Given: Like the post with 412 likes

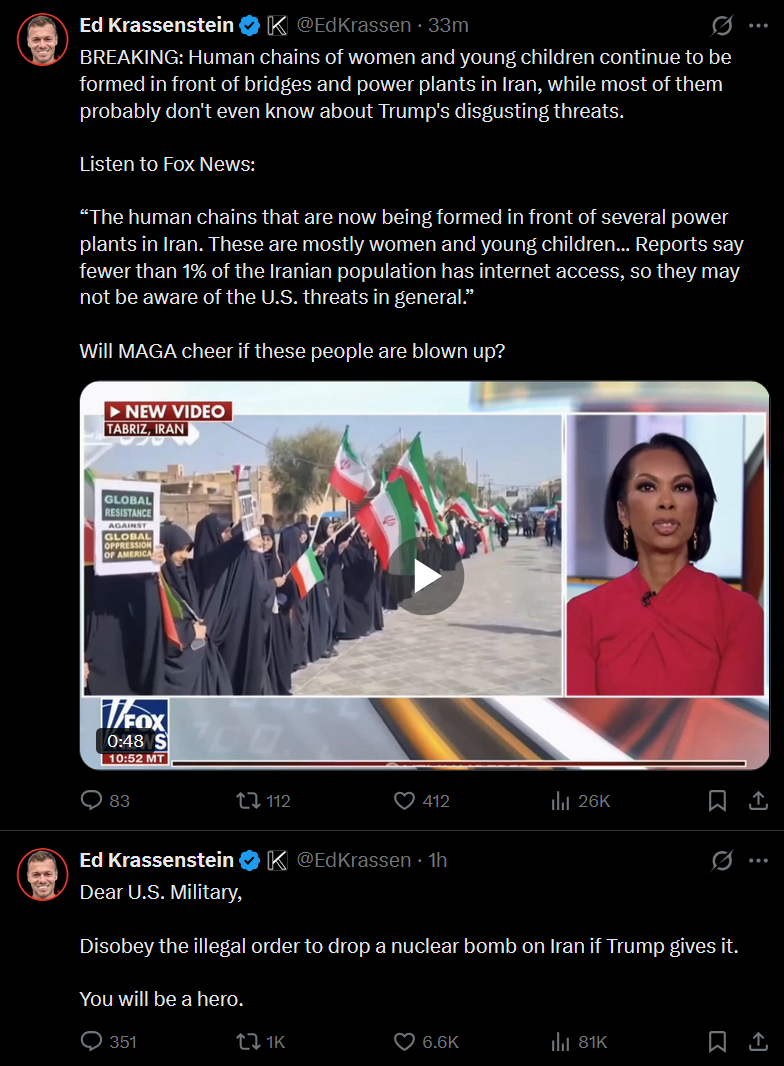Looking at the screenshot, I should tap(422, 801).
